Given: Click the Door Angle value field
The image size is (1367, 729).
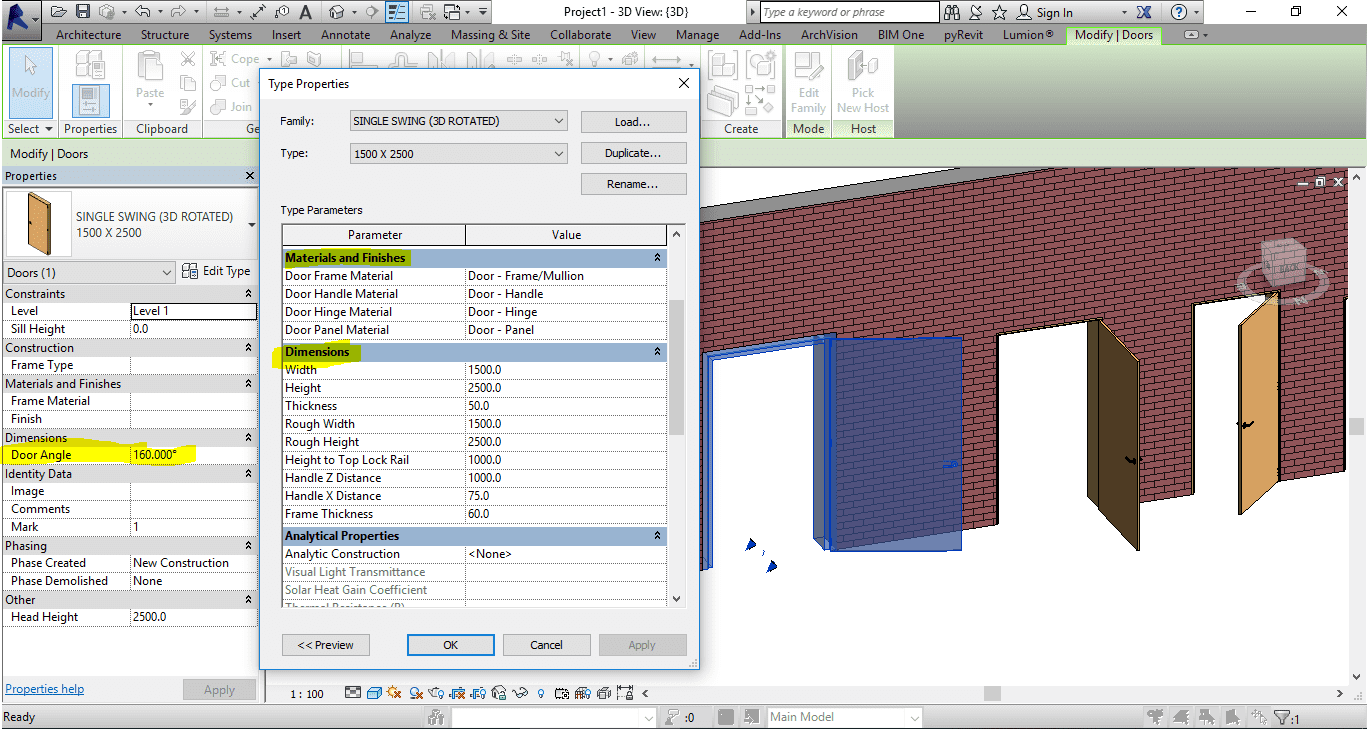Looking at the screenshot, I should coord(192,455).
